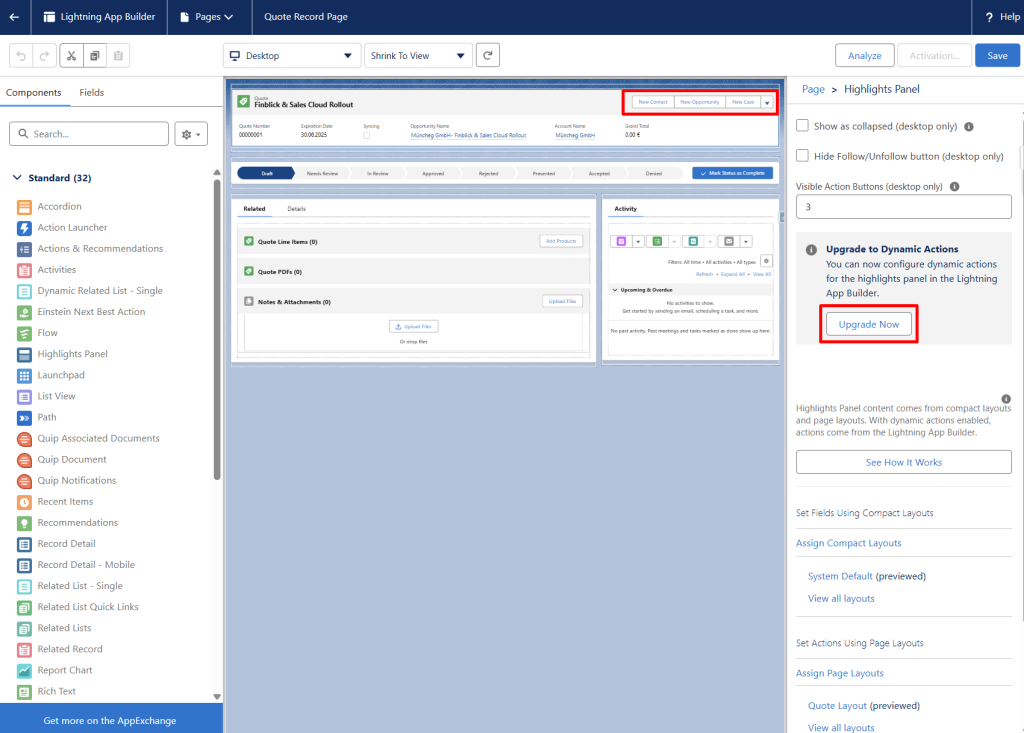The image size is (1024, 733).
Task: Open the Shrink To View dropdown
Action: pyautogui.click(x=417, y=56)
